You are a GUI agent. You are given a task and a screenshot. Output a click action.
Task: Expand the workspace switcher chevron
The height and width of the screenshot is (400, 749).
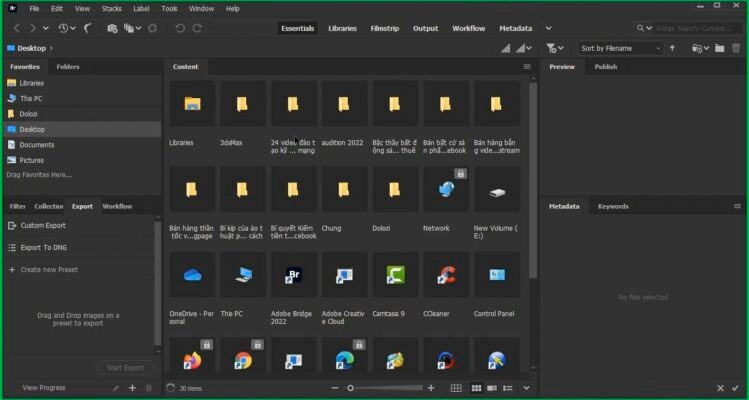548,28
